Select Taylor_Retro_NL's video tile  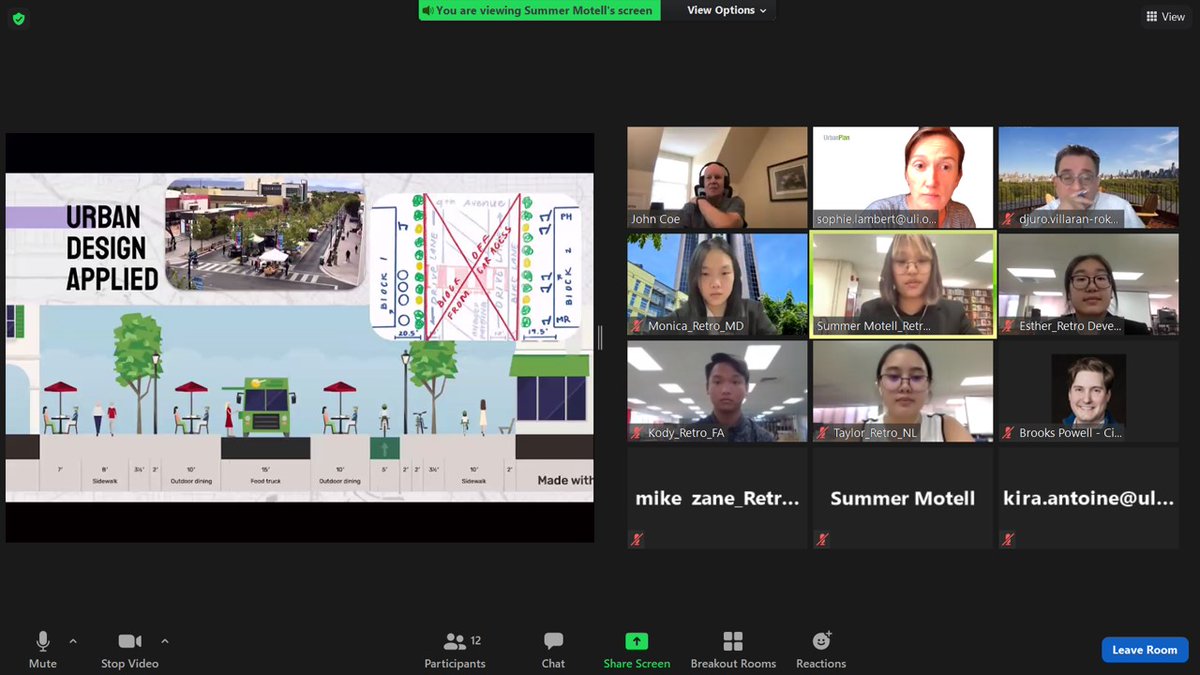[903, 392]
